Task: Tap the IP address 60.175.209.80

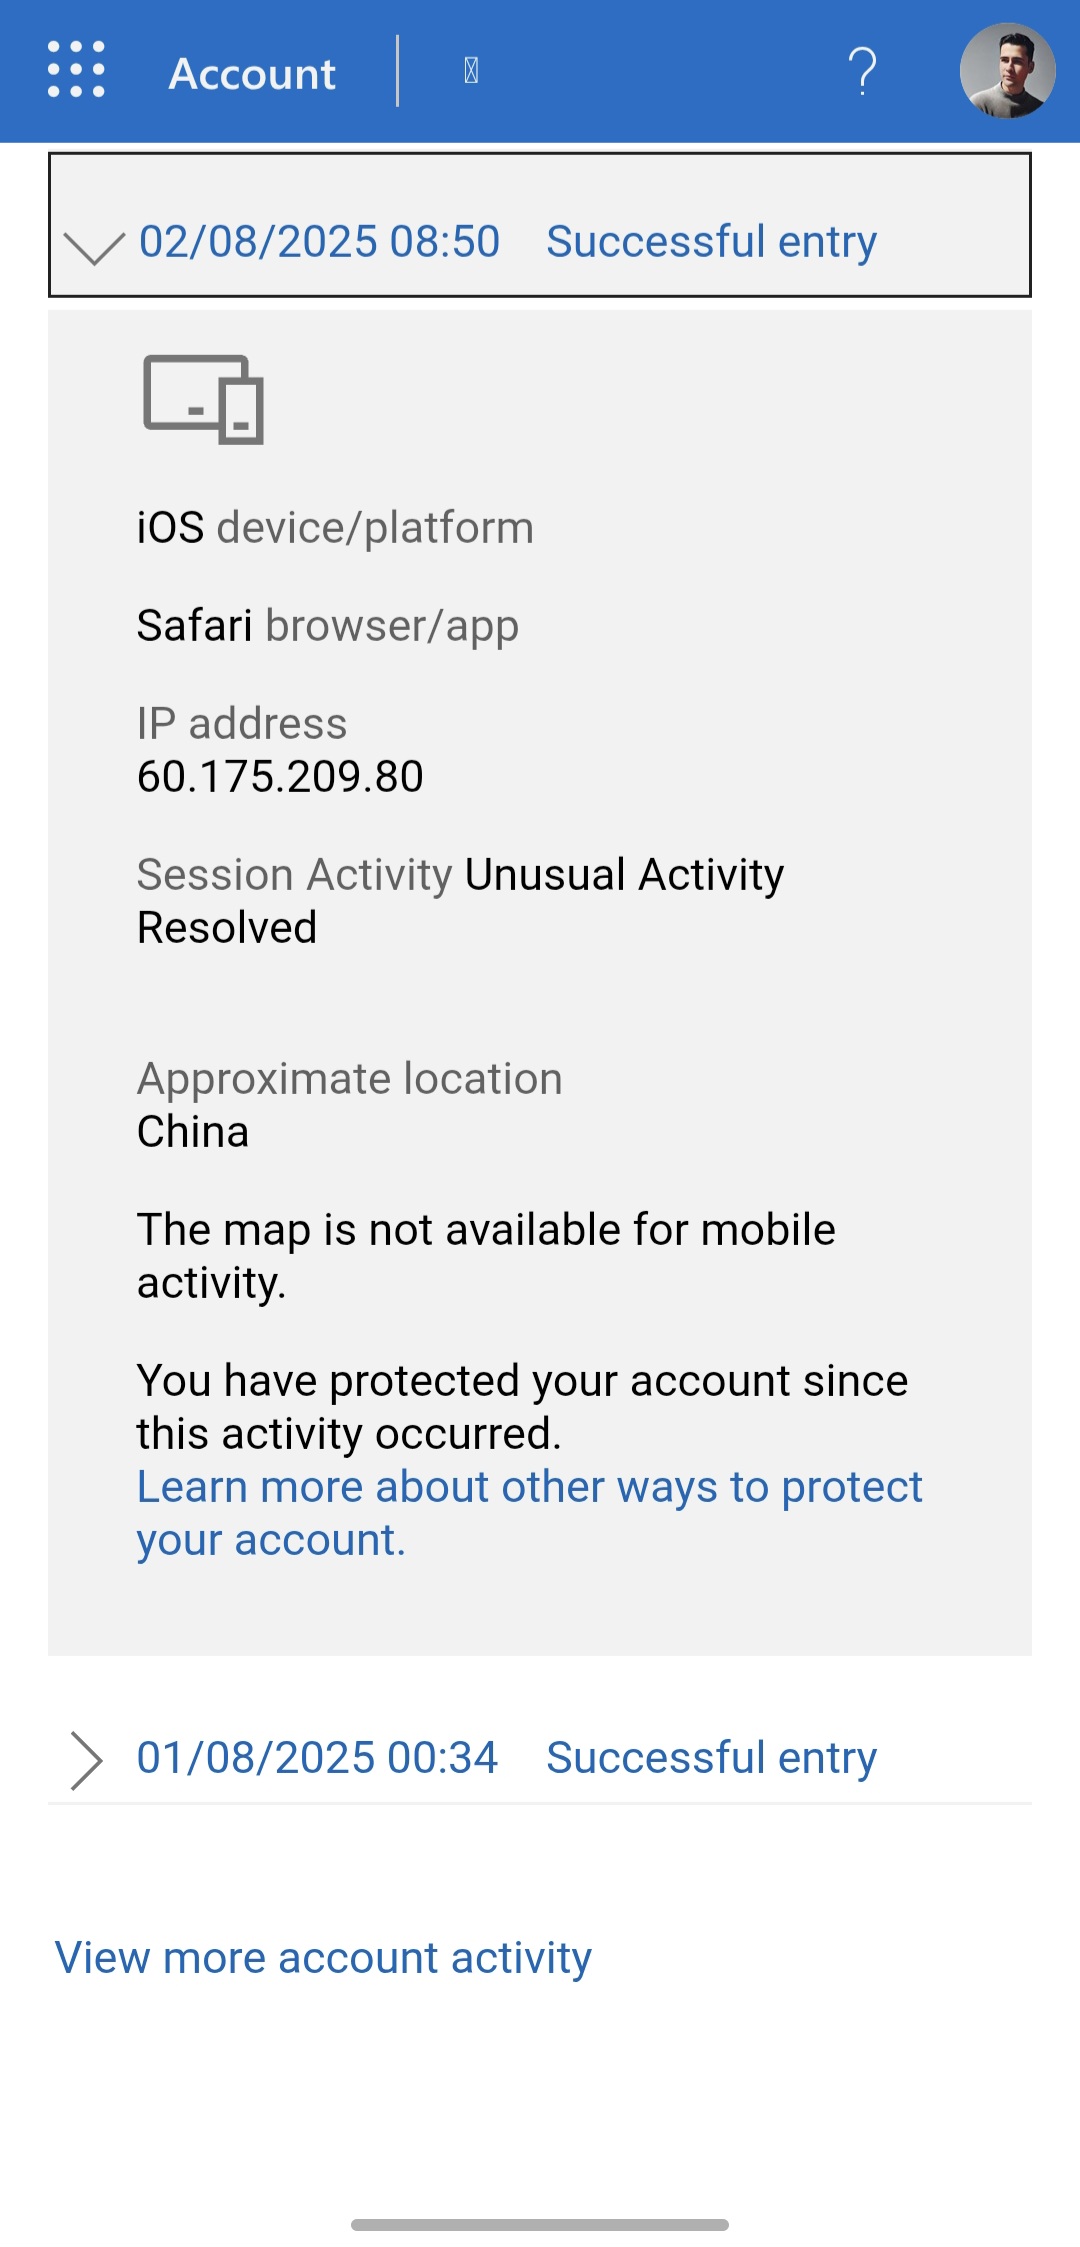Action: (280, 777)
